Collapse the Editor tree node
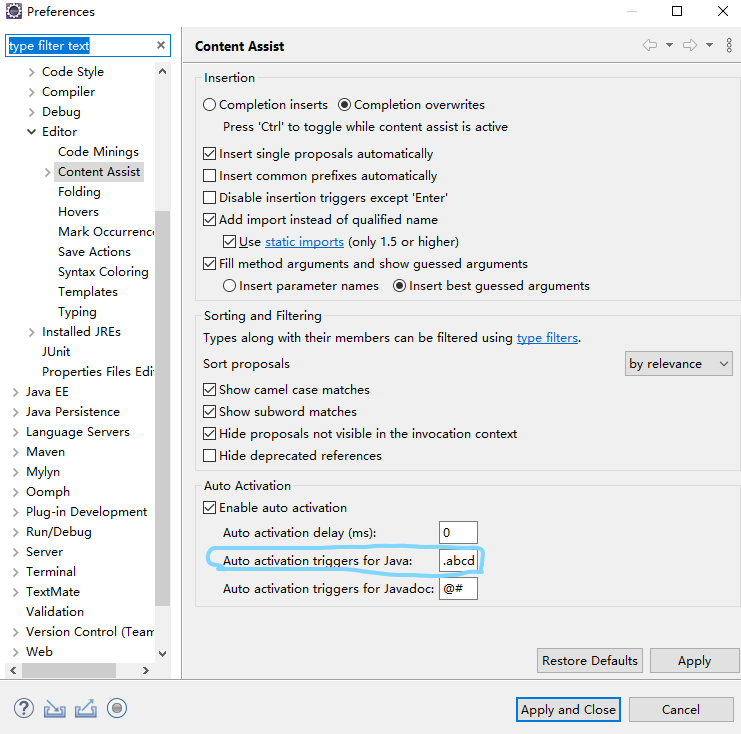Screen dimensions: 741x734 [31, 132]
